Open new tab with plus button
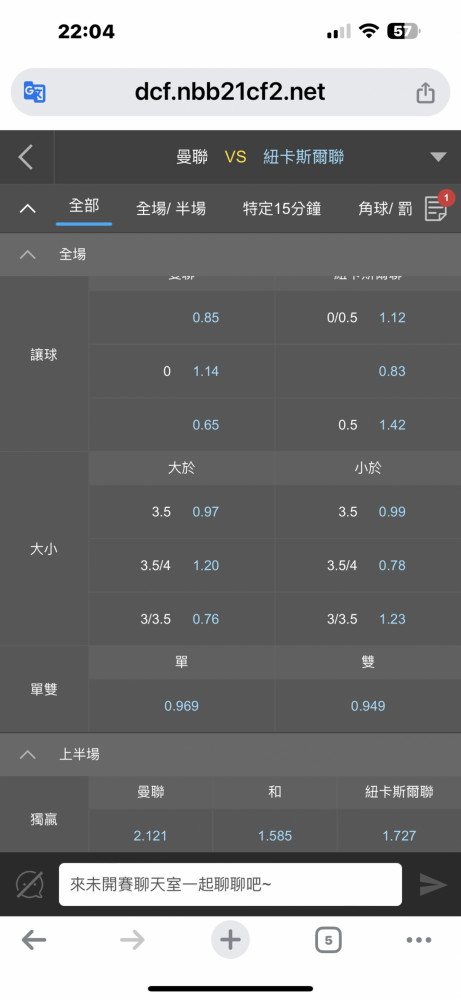Screen dimensions: 461x1000 click(x=230, y=939)
